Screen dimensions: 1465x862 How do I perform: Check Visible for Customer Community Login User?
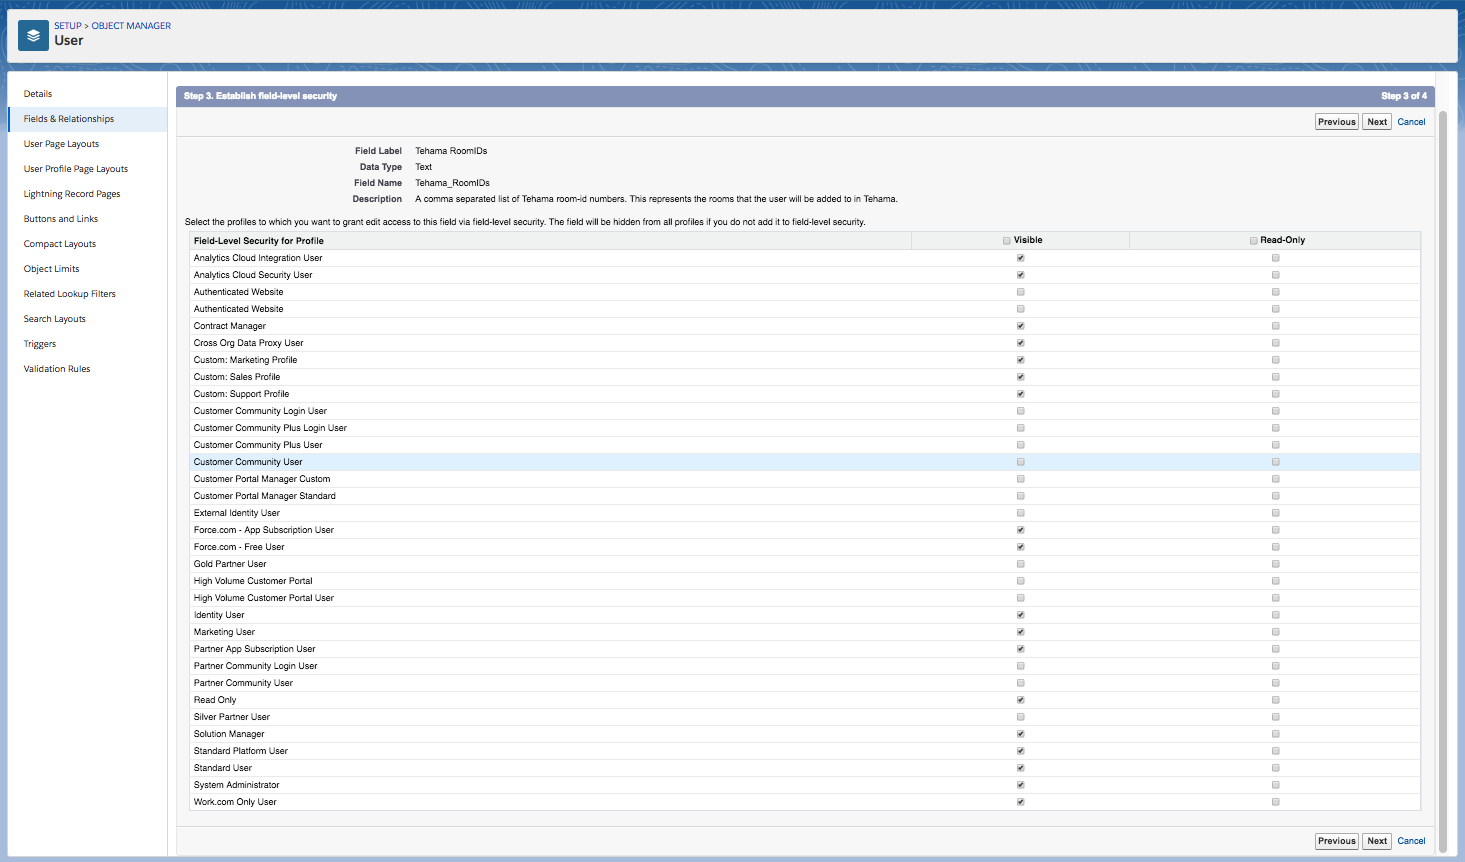coord(1021,411)
